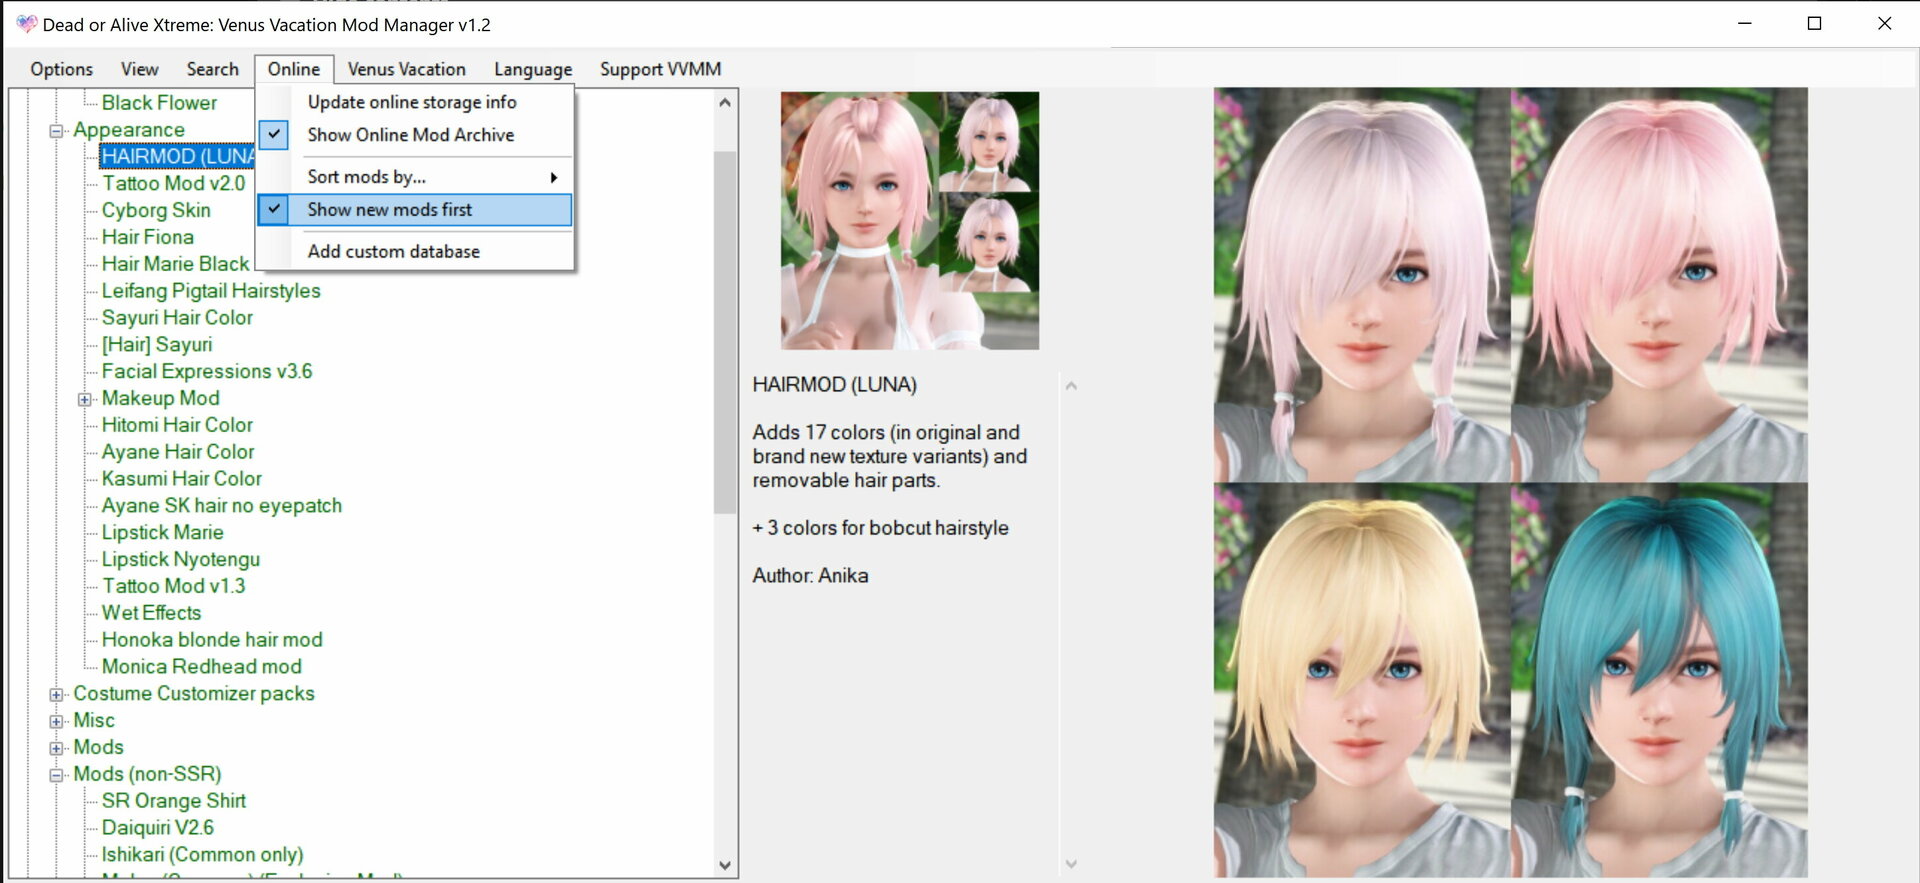Open the Search menu
Image resolution: width=1920 pixels, height=883 pixels.
212,69
